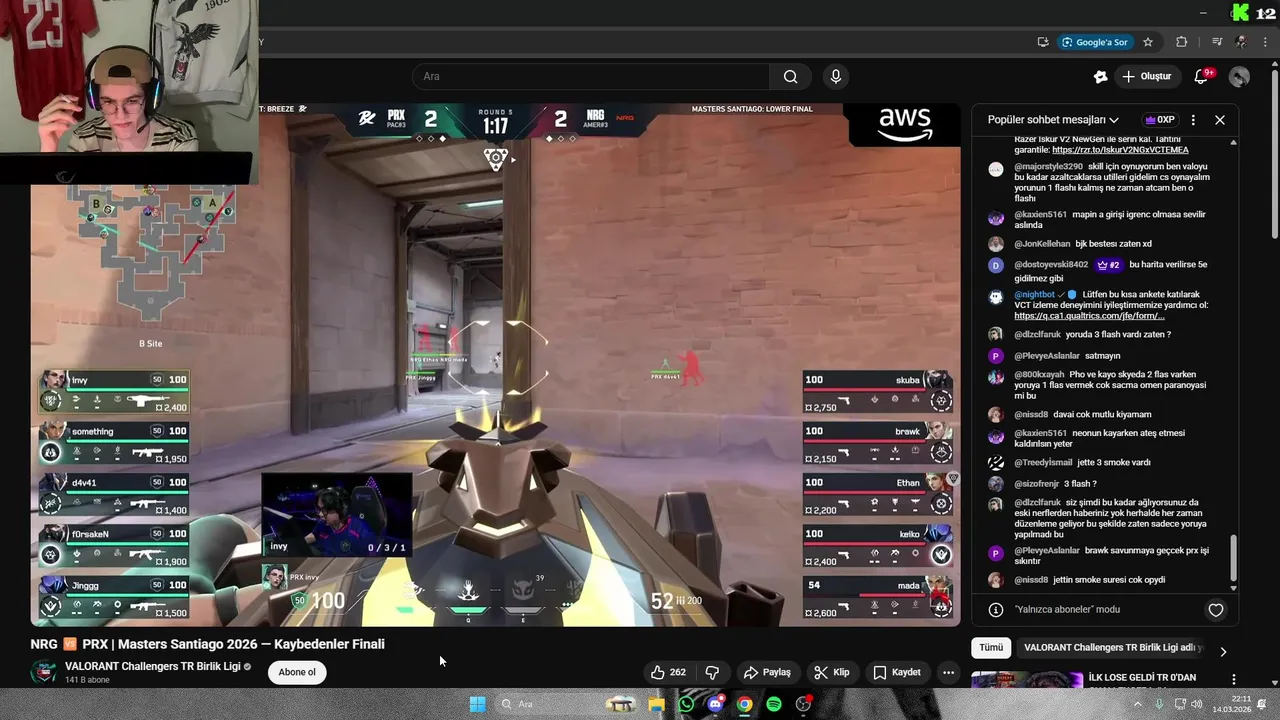Screen dimensions: 1280x720
Task: Open more video actions ellipsis
Action: (948, 672)
